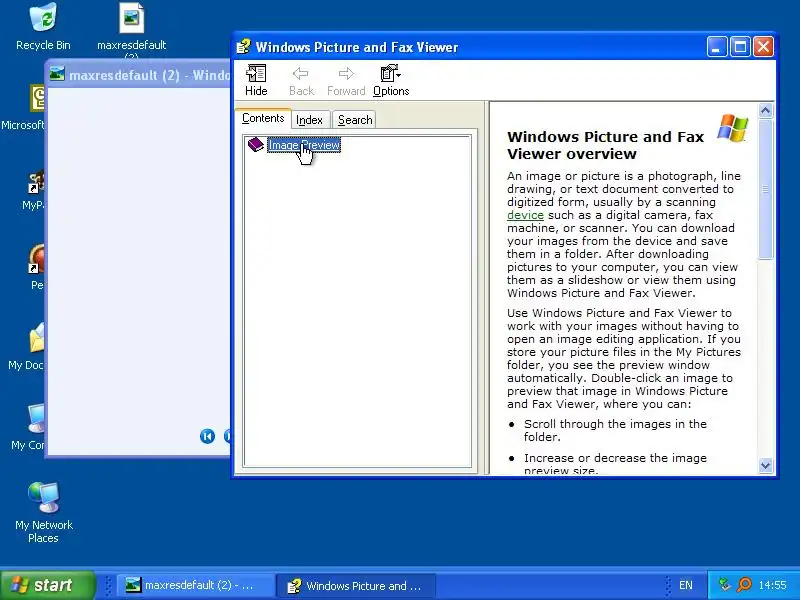
Task: Follow the green 'device' glossary link
Action: 525,215
